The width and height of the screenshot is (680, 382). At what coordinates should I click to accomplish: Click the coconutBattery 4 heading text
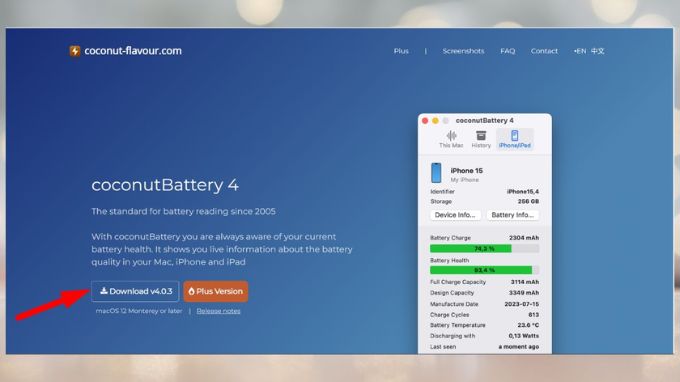(x=165, y=185)
